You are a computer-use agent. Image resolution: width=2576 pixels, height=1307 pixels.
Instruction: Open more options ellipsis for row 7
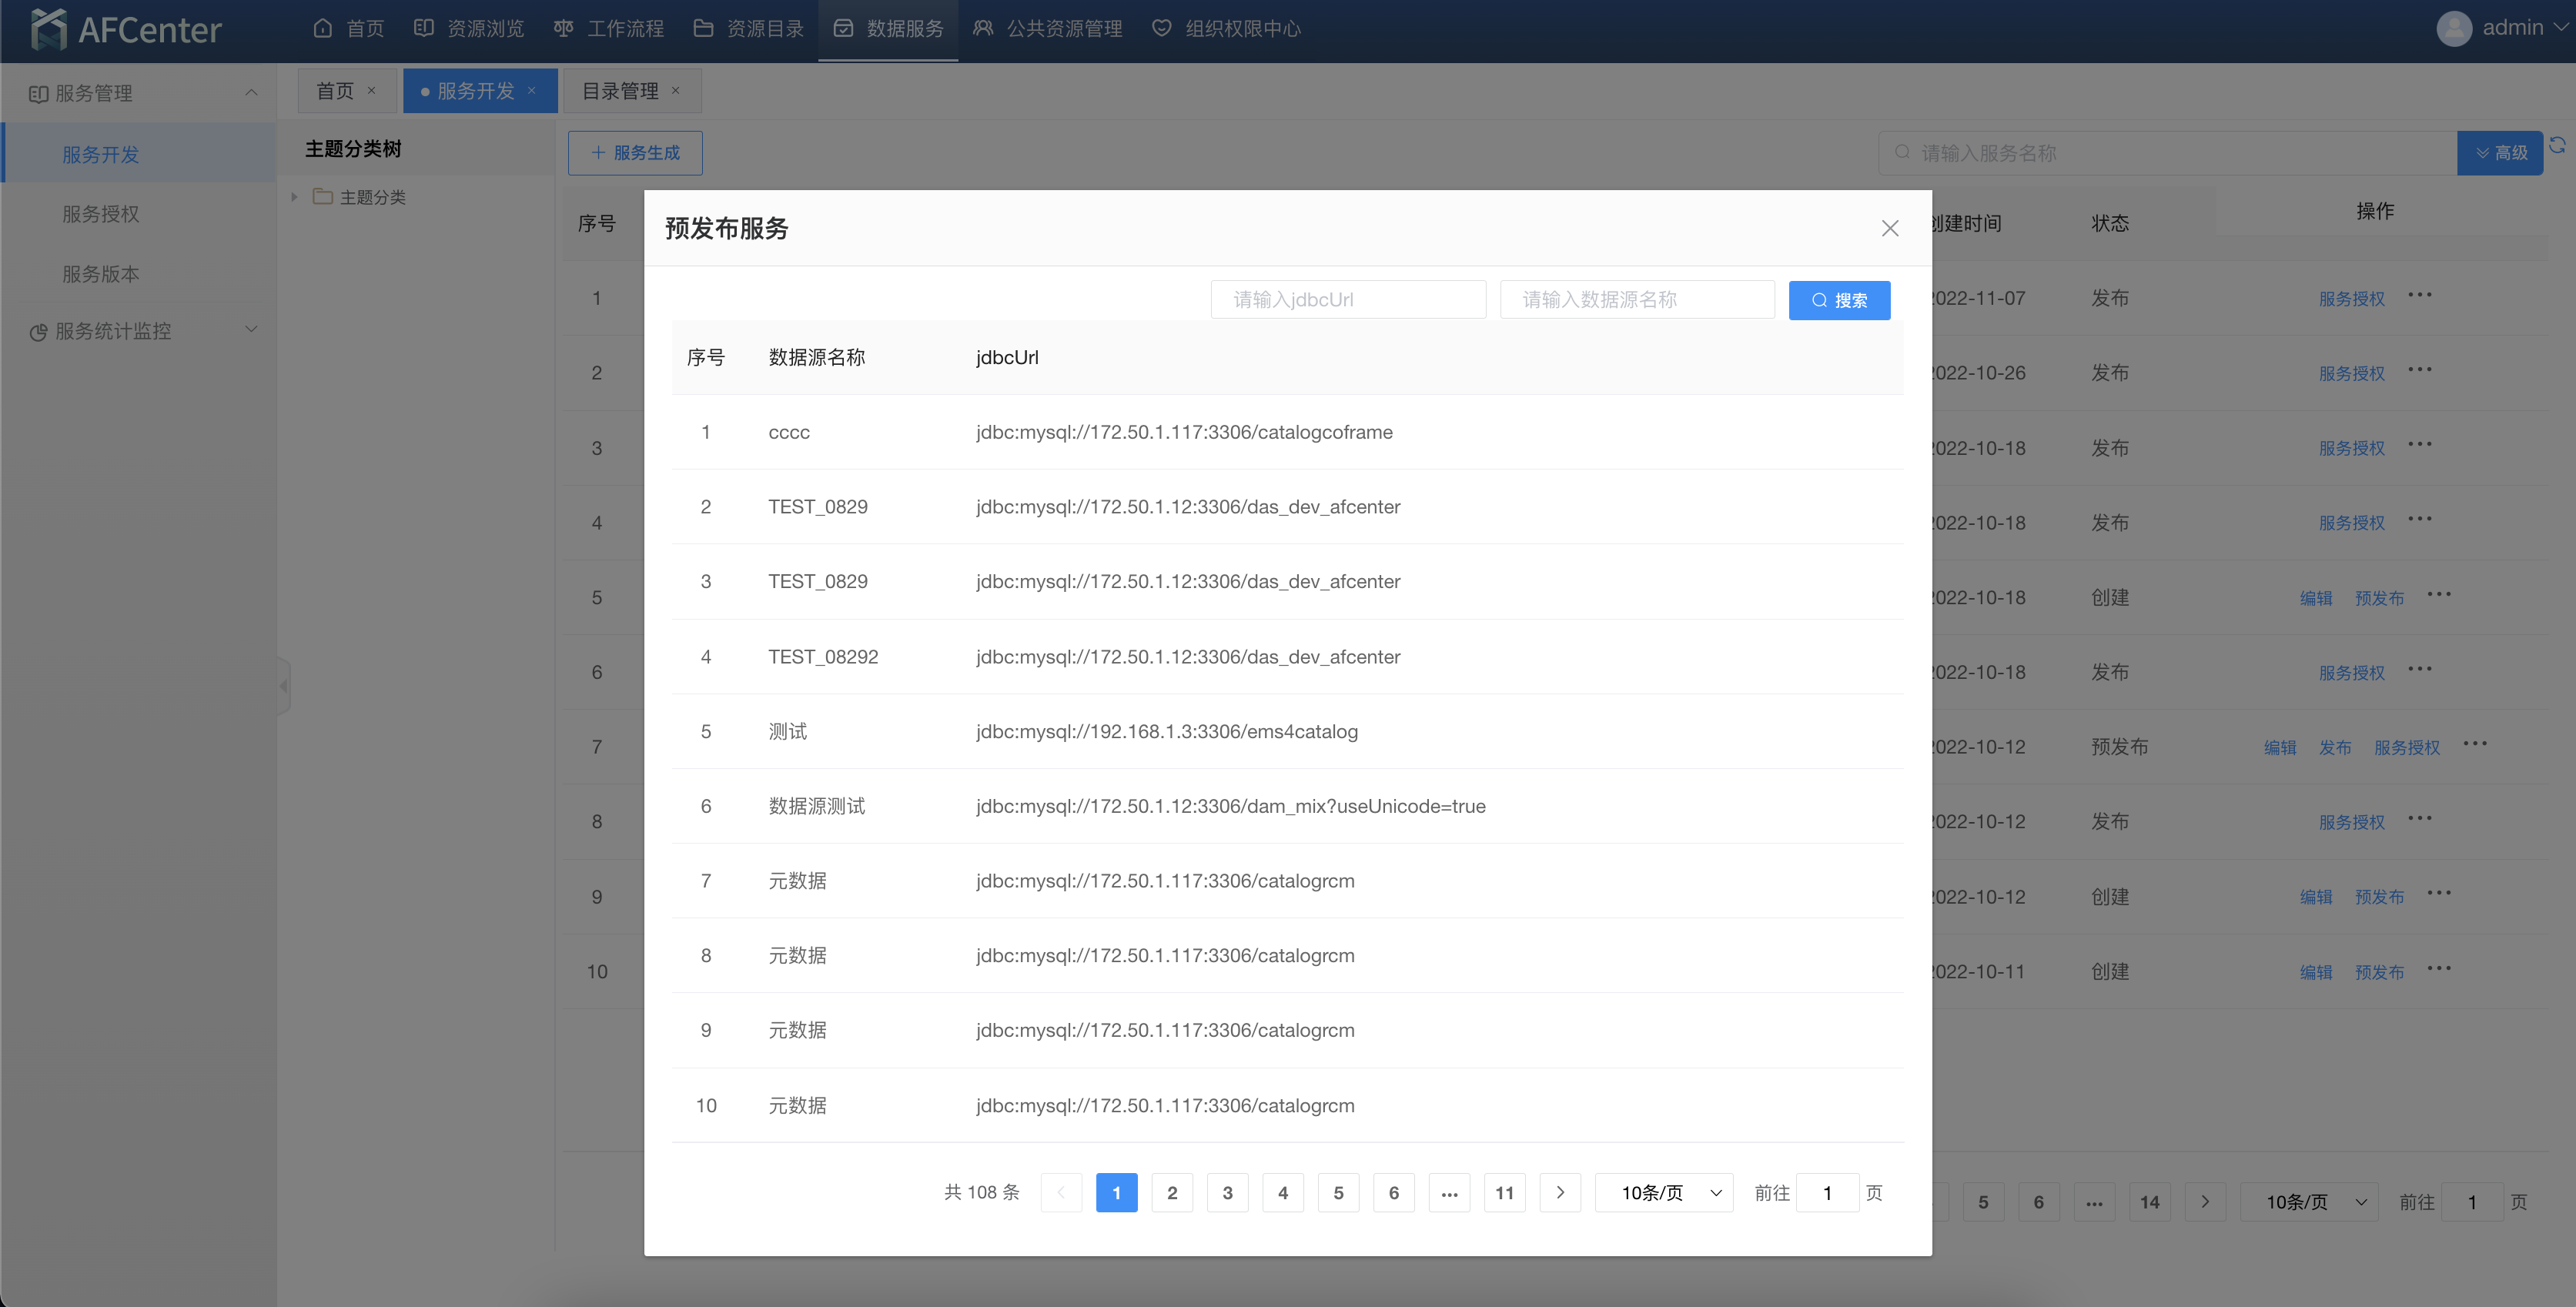coord(2475,744)
